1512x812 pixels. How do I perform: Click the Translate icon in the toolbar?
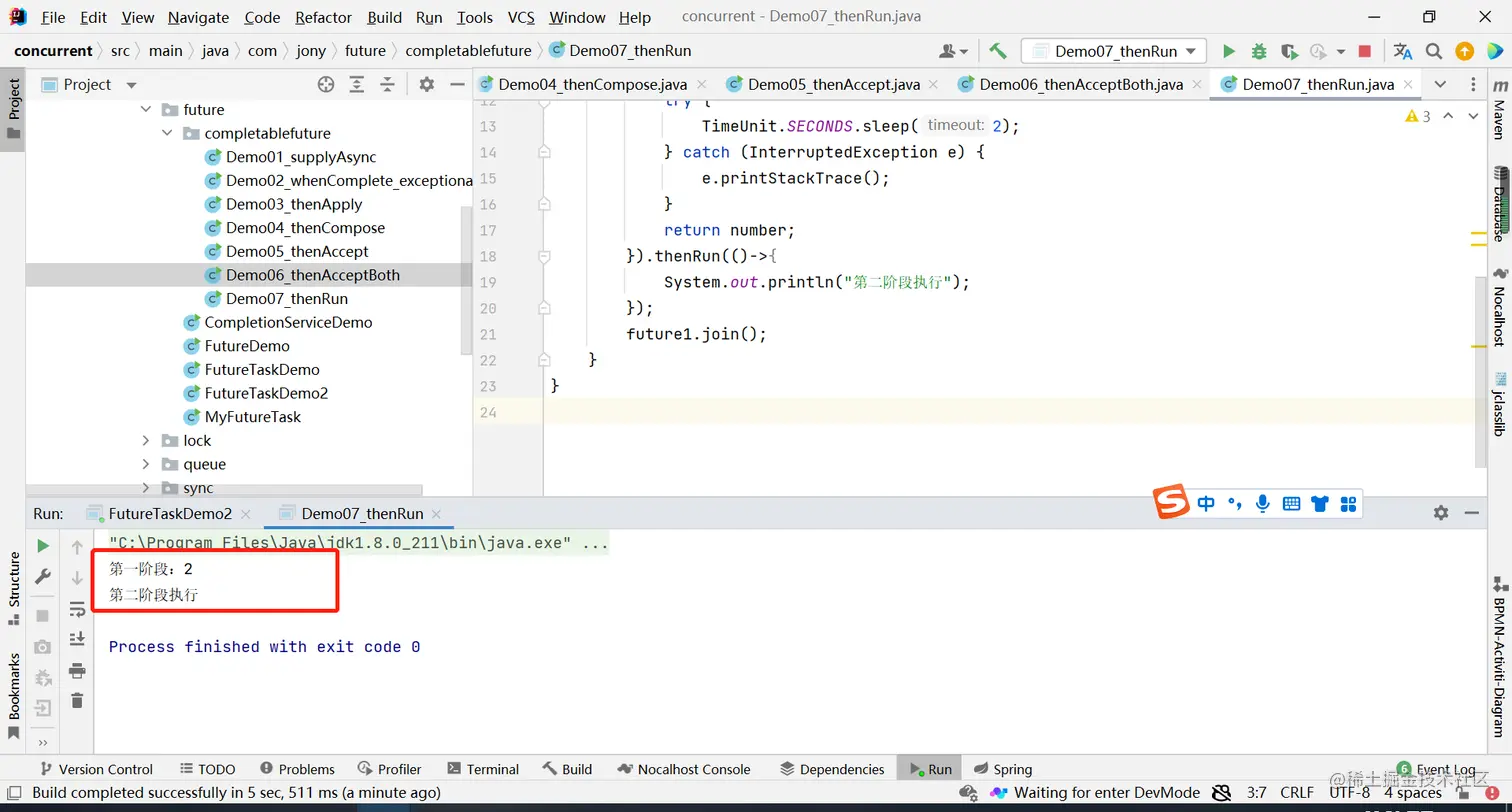click(x=1403, y=51)
